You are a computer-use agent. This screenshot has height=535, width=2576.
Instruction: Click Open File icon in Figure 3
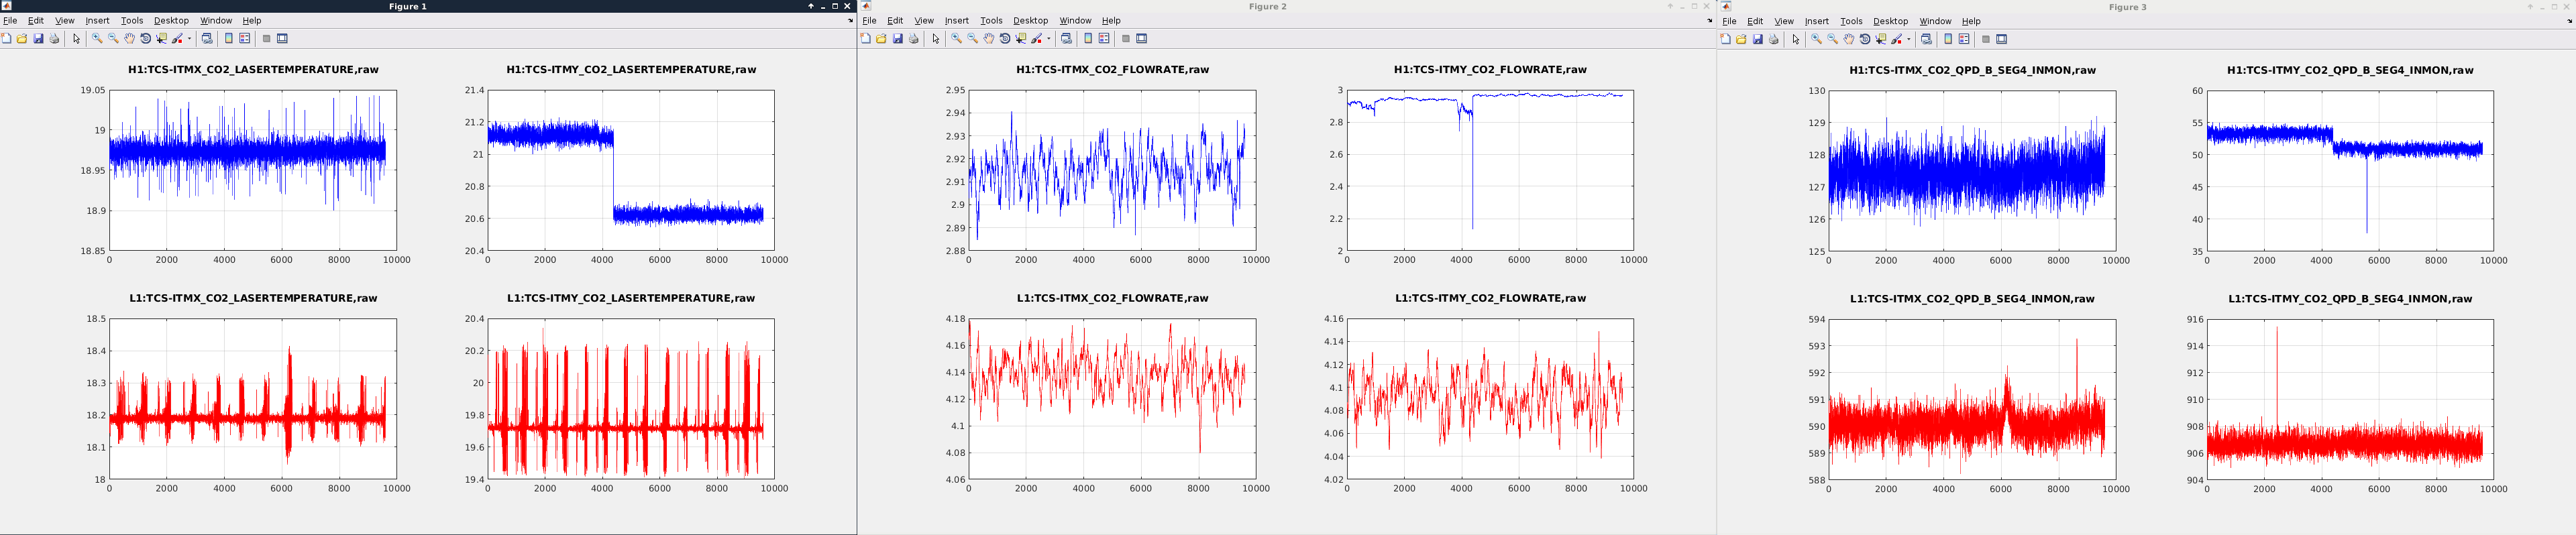(1741, 40)
